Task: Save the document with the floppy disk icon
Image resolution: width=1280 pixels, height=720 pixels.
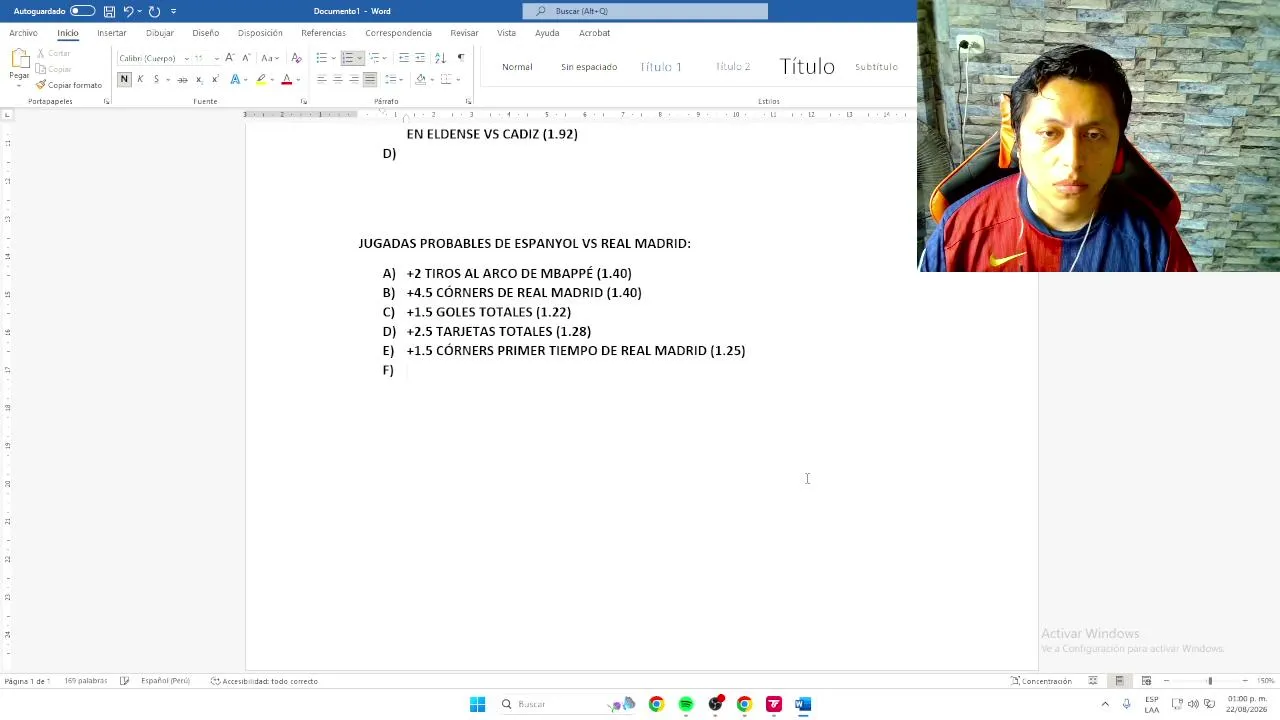Action: (109, 11)
